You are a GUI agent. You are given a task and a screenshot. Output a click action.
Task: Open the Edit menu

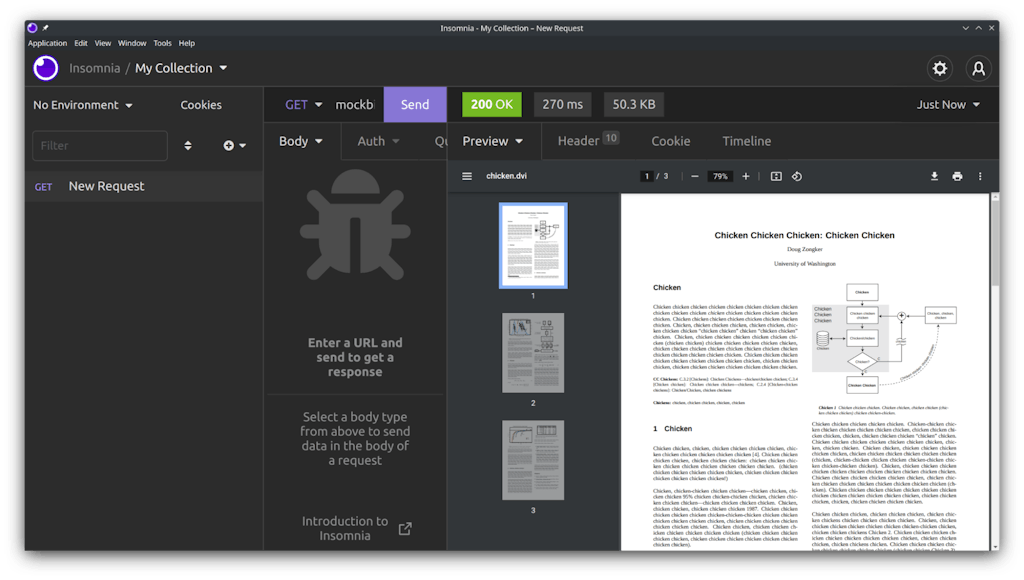pos(81,43)
